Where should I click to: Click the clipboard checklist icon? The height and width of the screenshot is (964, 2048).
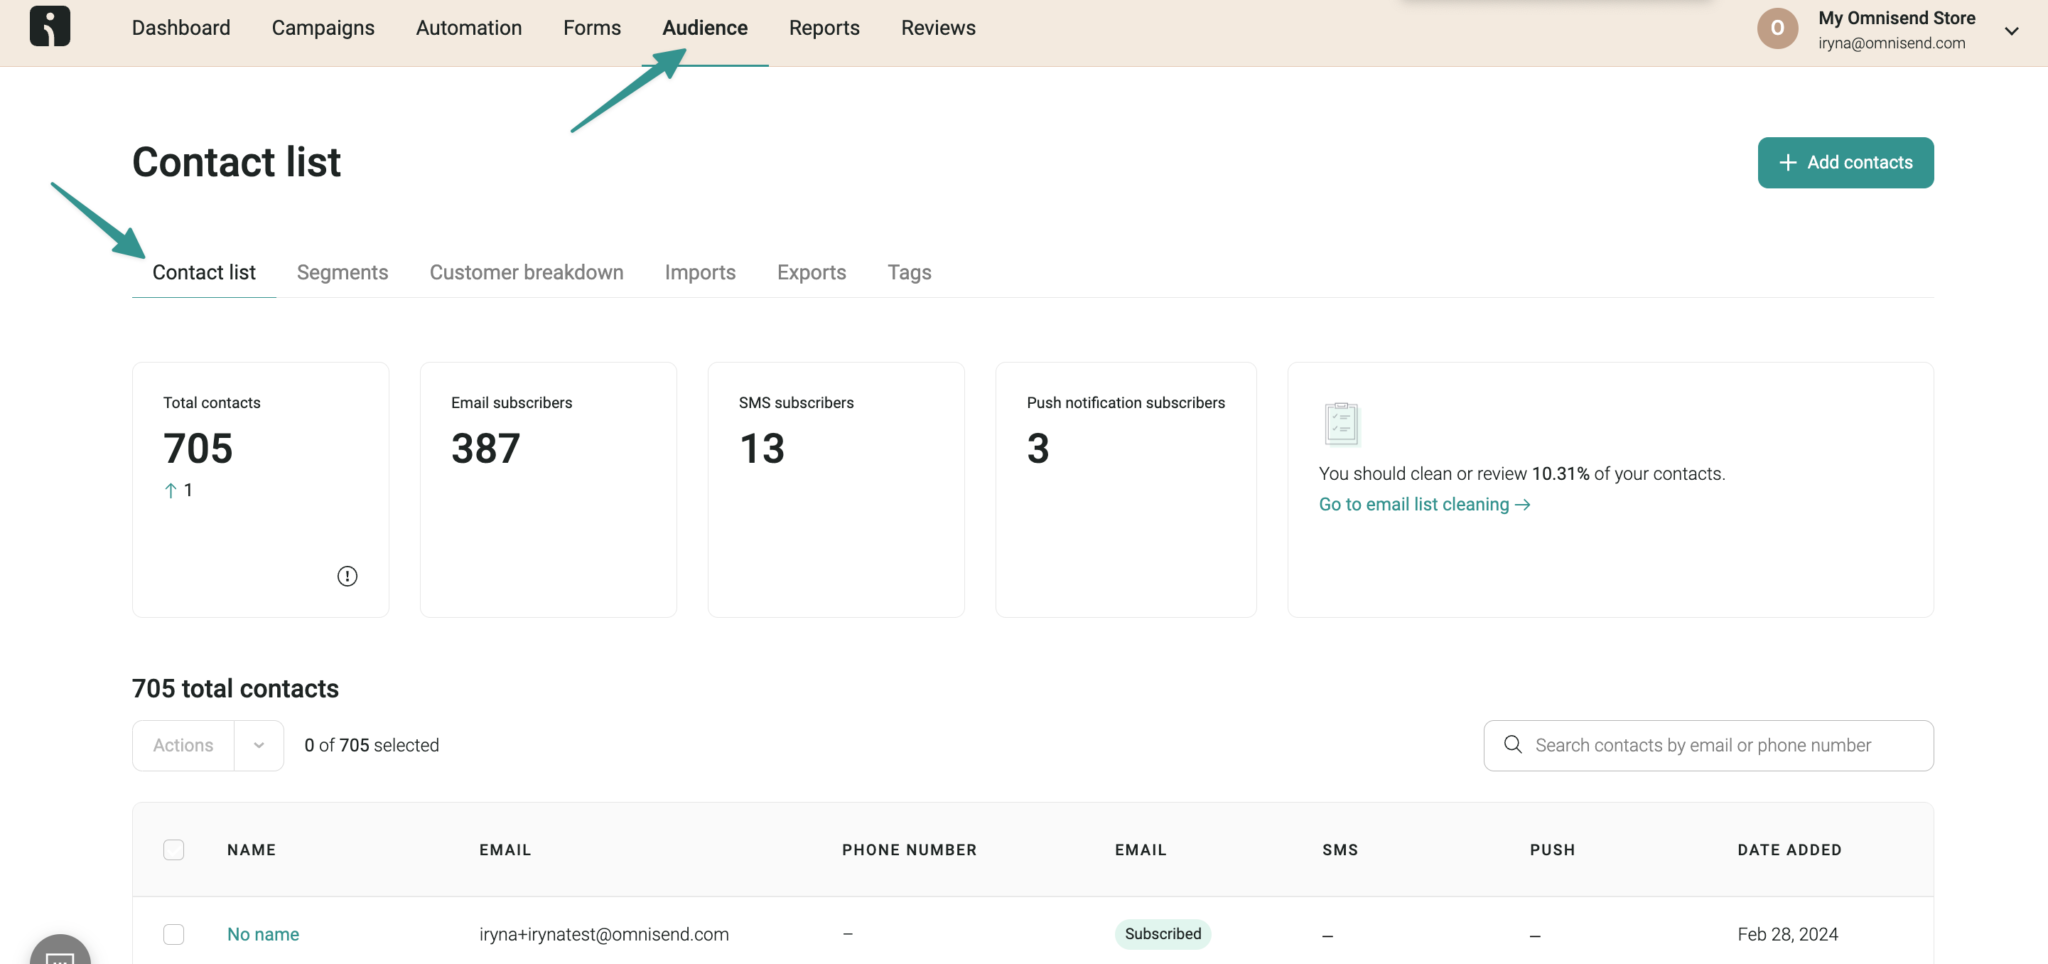coord(1341,424)
